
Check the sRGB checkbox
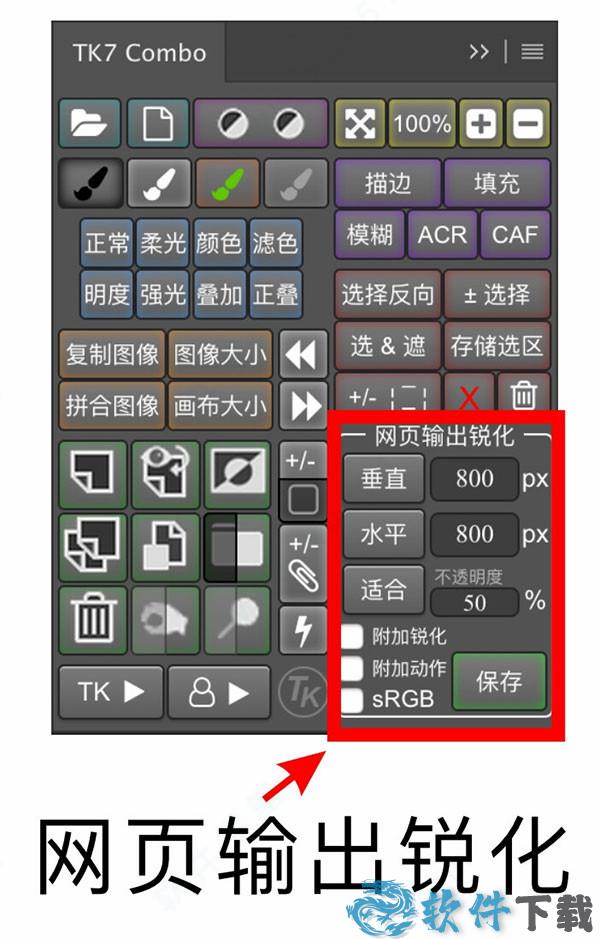click(352, 699)
